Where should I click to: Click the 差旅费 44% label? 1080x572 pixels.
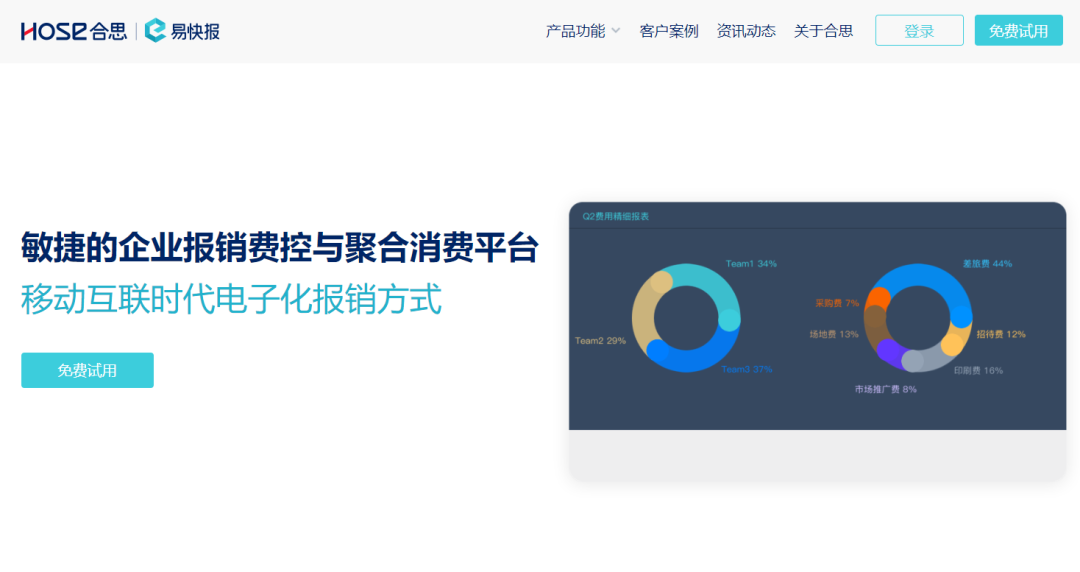tap(987, 264)
